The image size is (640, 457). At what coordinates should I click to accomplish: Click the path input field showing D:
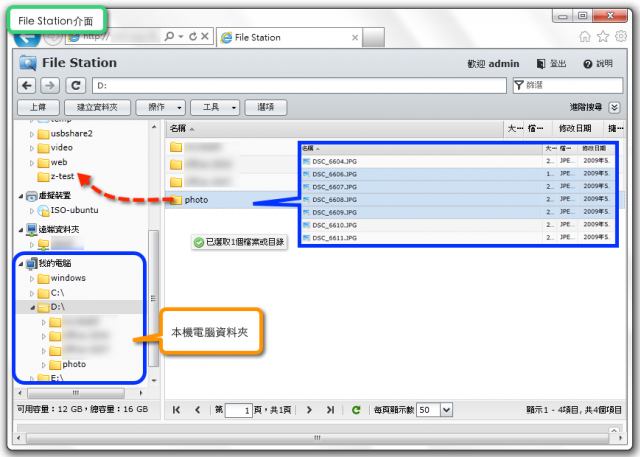click(x=299, y=86)
